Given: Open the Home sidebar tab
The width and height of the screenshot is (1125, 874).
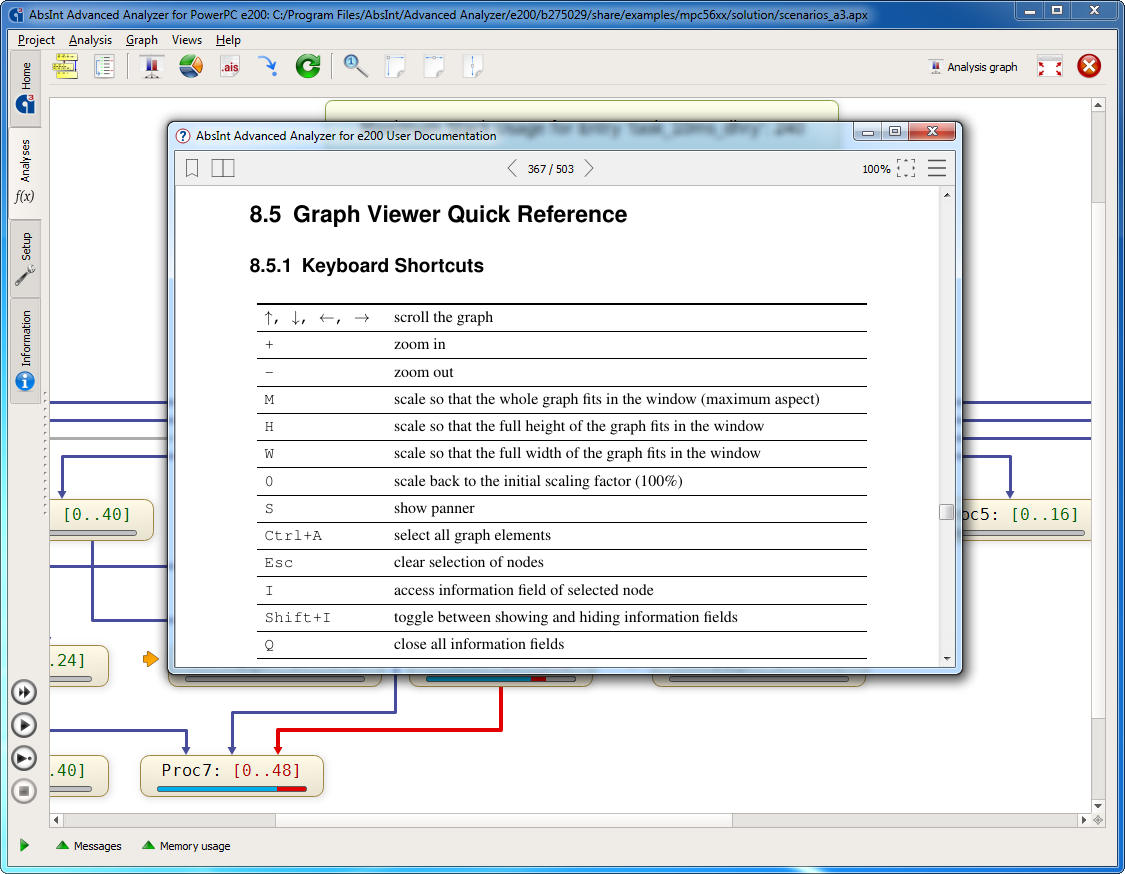Looking at the screenshot, I should click(x=25, y=87).
